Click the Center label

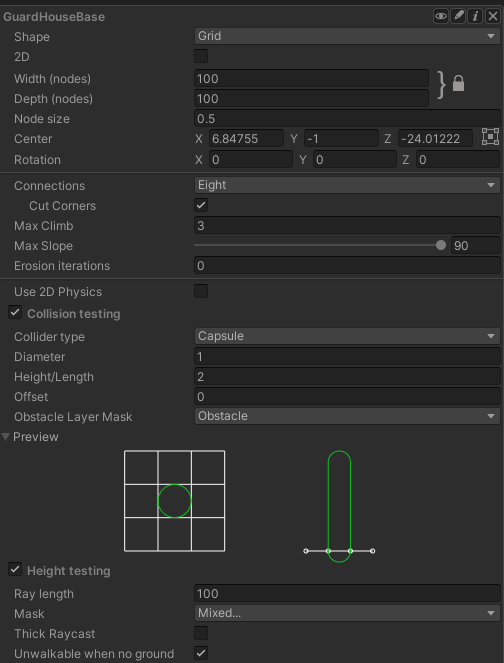point(33,139)
